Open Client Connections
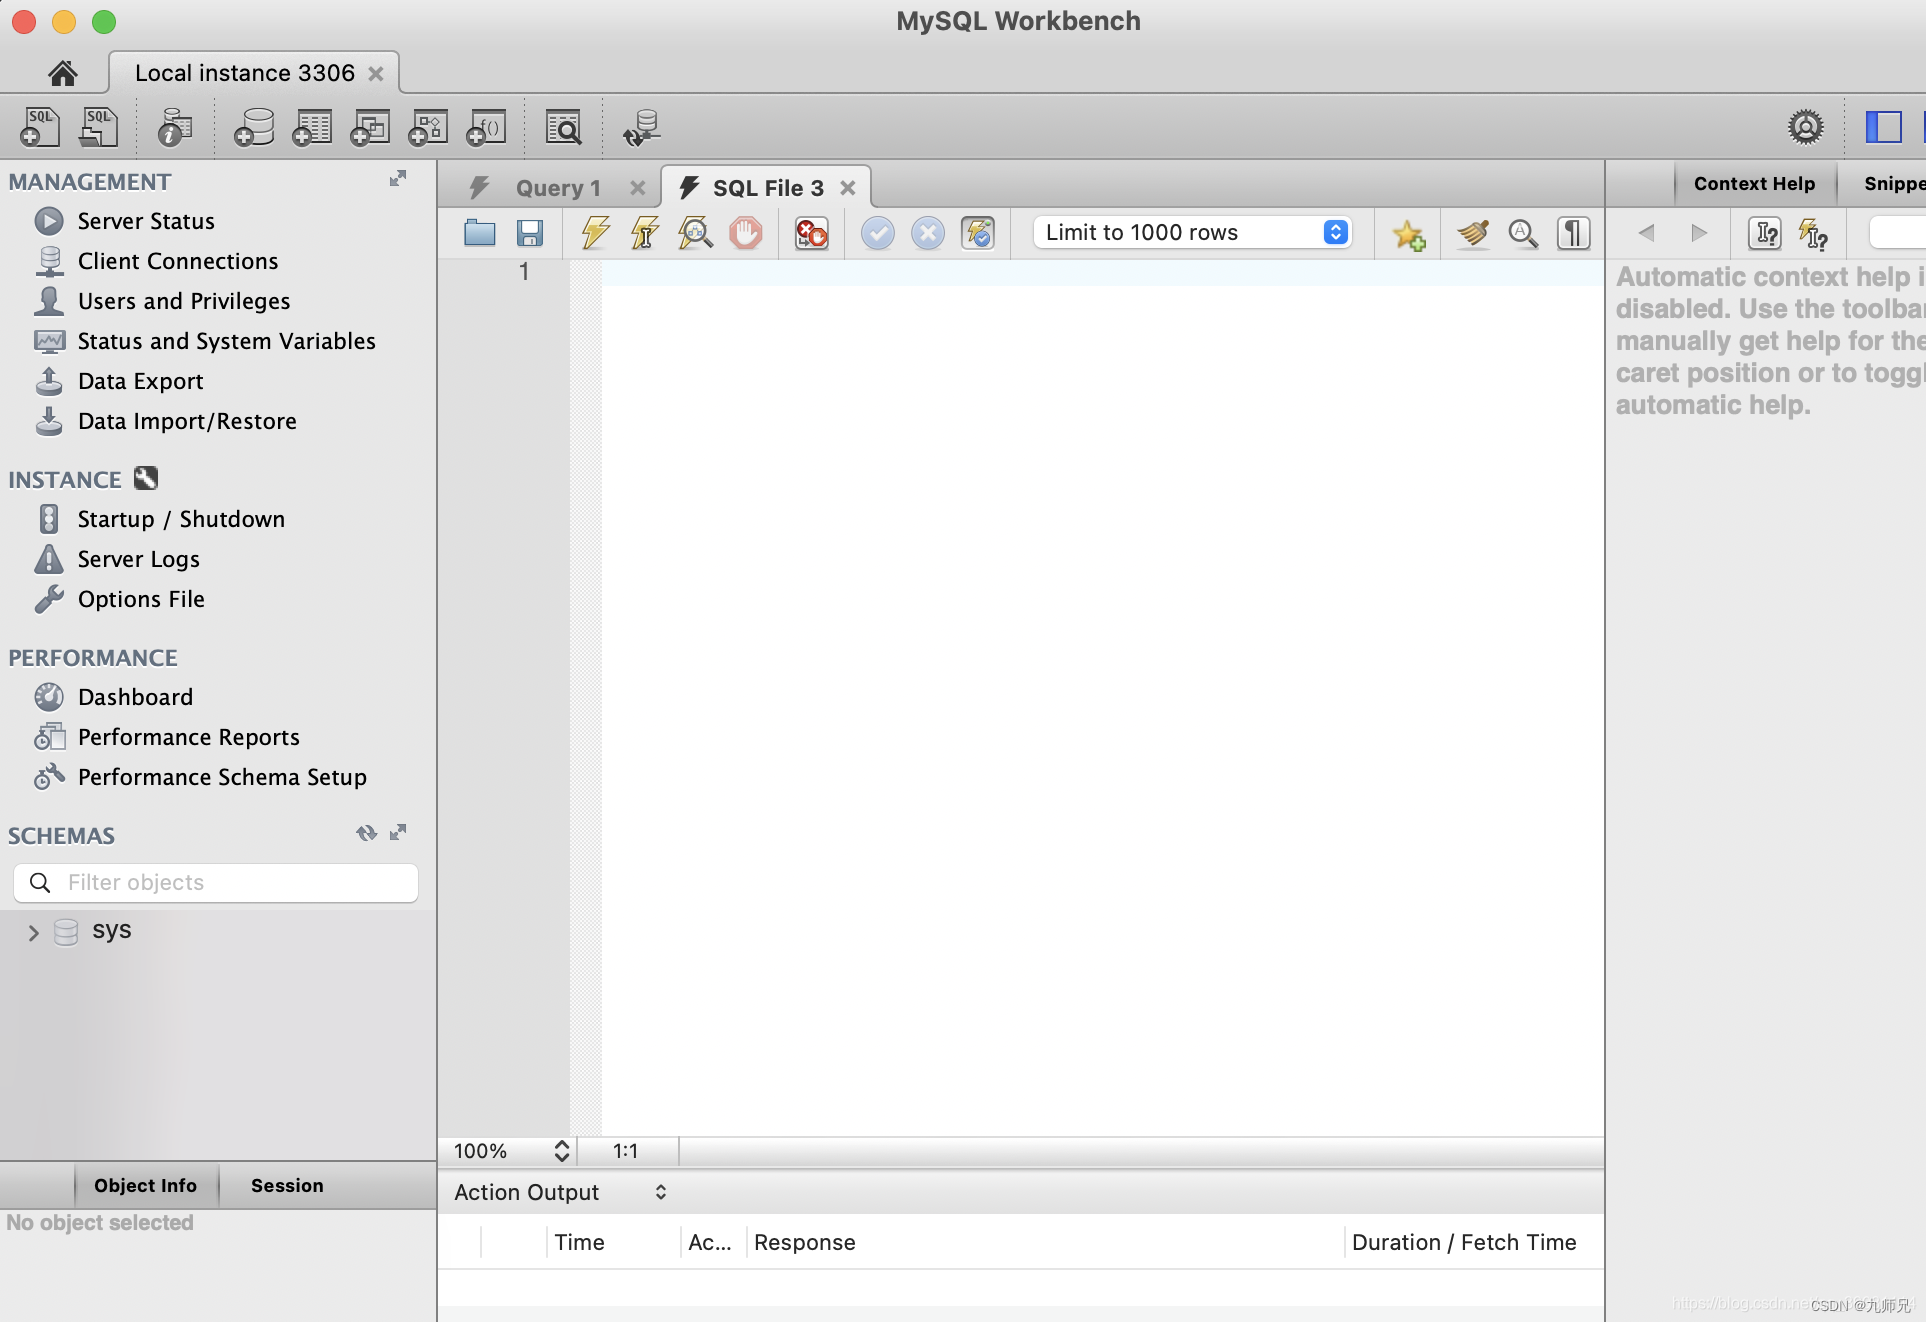 pyautogui.click(x=178, y=261)
